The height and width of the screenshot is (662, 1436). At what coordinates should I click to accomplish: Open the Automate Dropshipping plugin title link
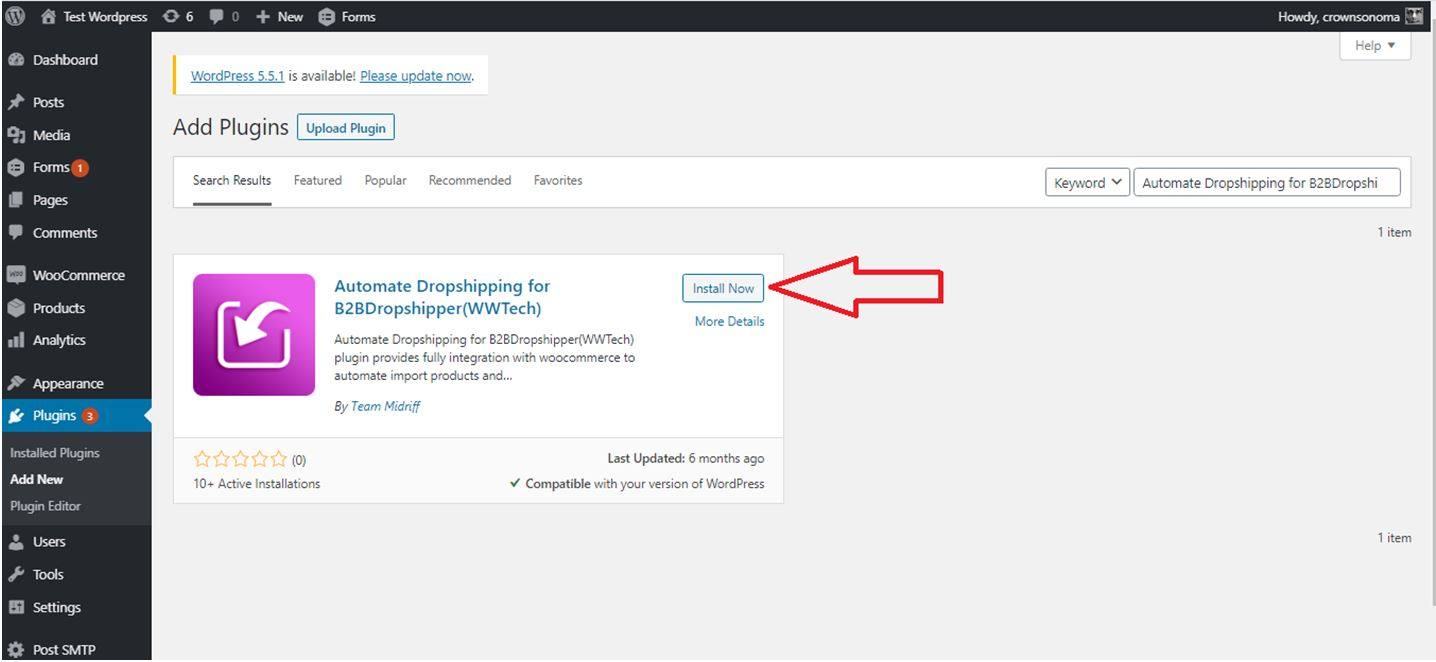(x=442, y=298)
